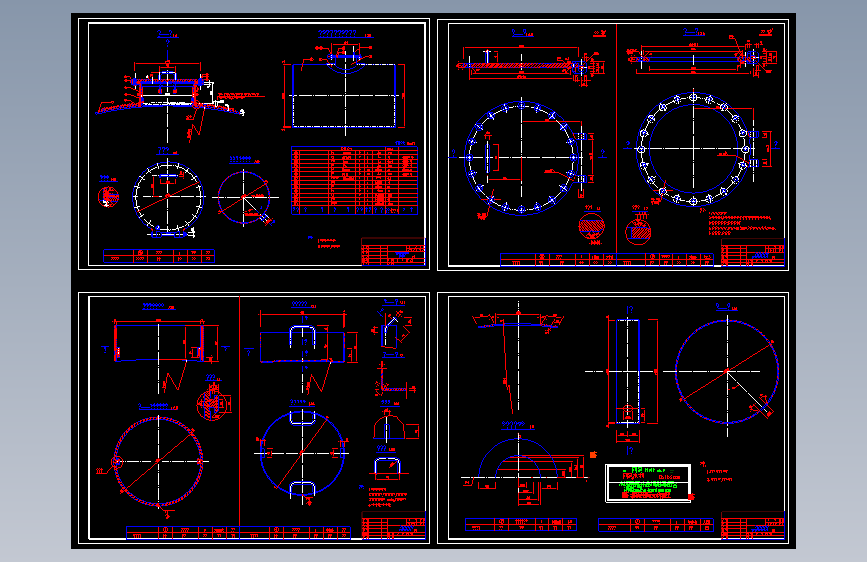Pick the cylindrical shell side view in bottom-left sheet

click(x=160, y=342)
